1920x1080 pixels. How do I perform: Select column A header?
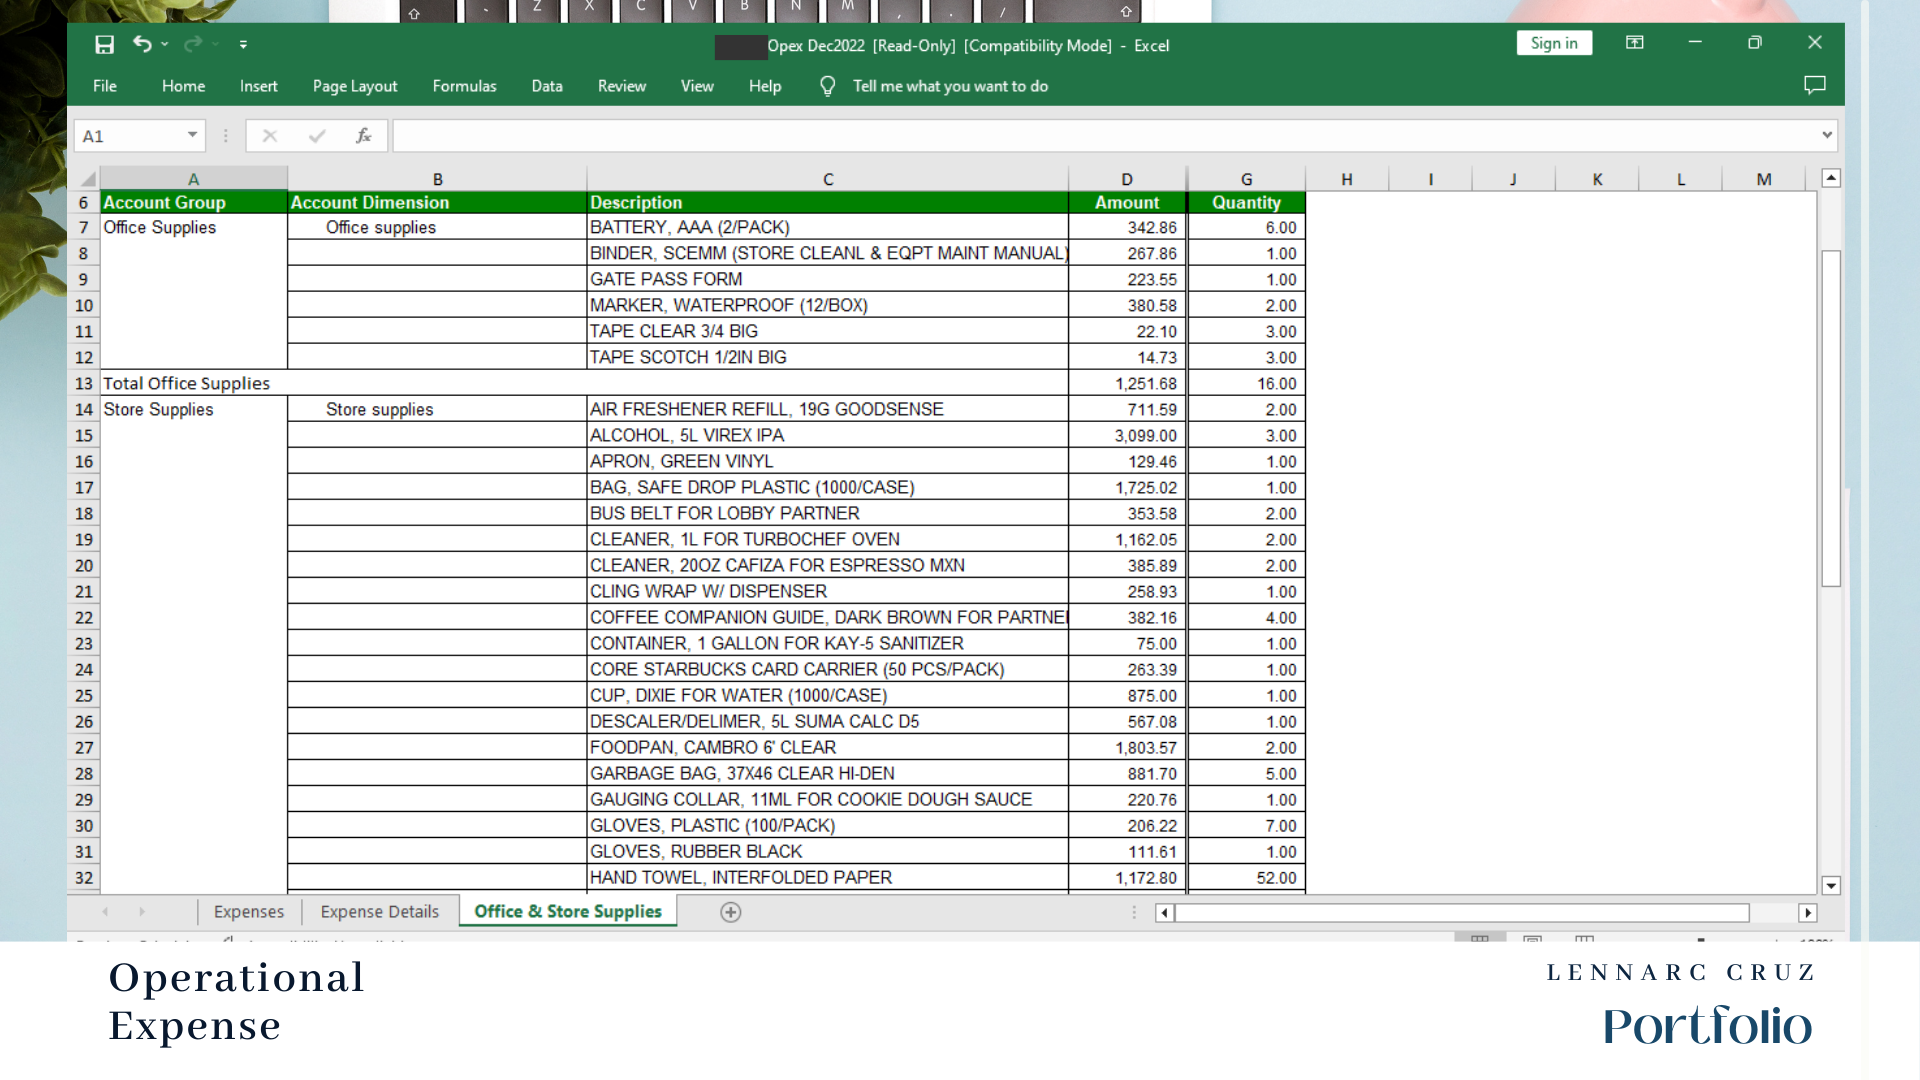(x=194, y=179)
